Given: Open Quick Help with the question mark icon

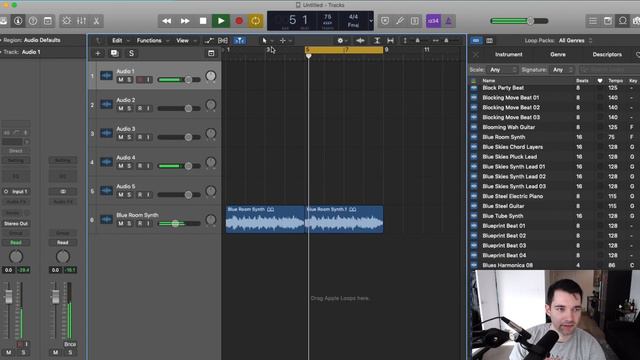Looking at the screenshot, I should (33, 21).
